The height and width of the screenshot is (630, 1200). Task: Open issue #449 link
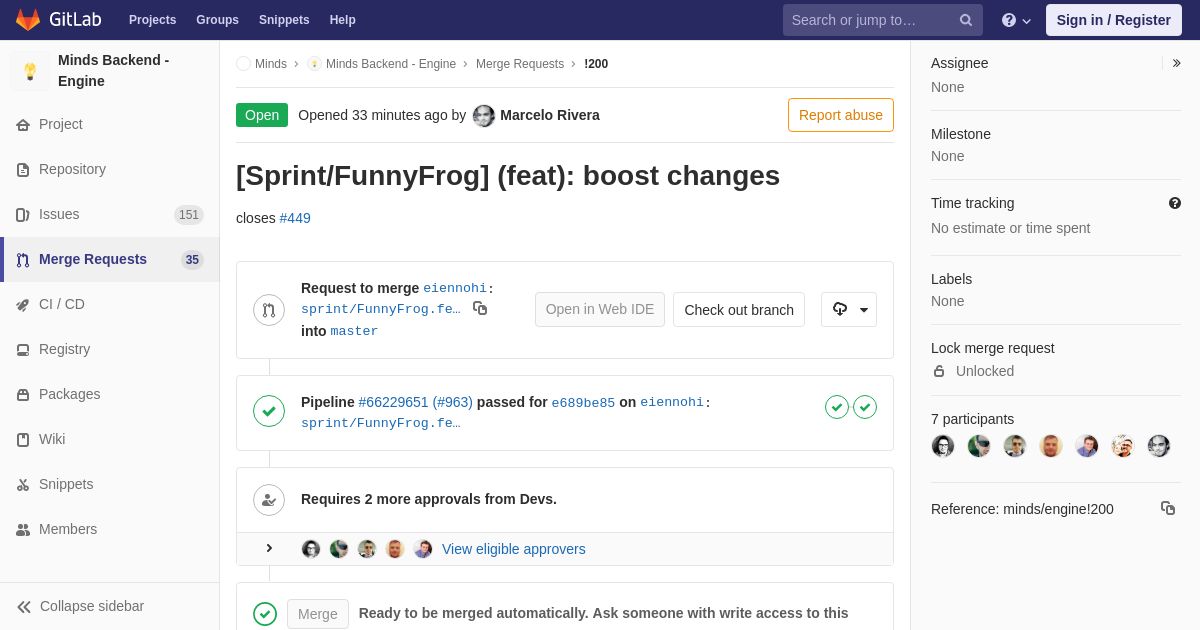coord(295,218)
